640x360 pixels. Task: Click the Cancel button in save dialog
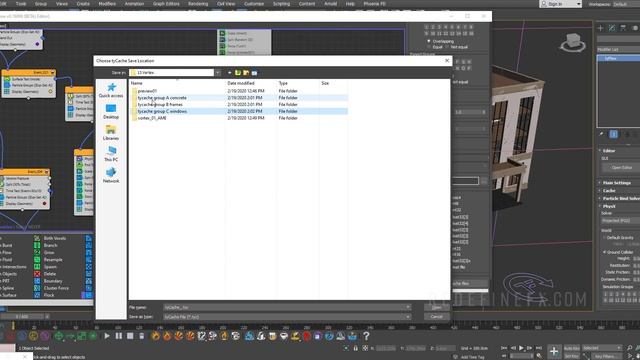(436, 317)
